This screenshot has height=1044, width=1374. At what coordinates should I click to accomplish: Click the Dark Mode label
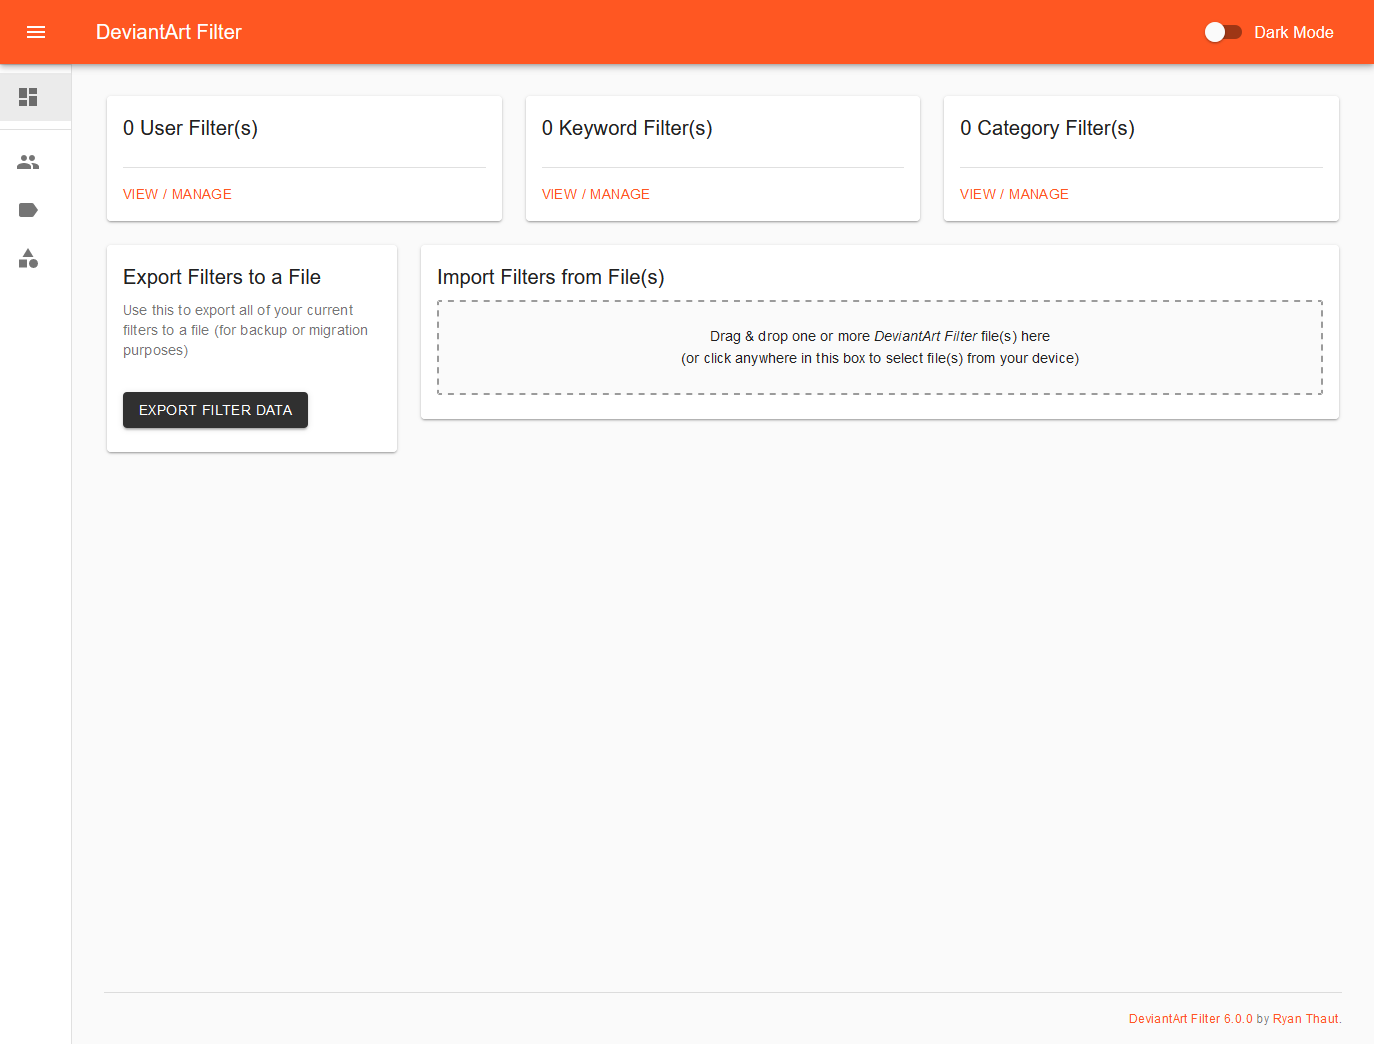[1293, 32]
